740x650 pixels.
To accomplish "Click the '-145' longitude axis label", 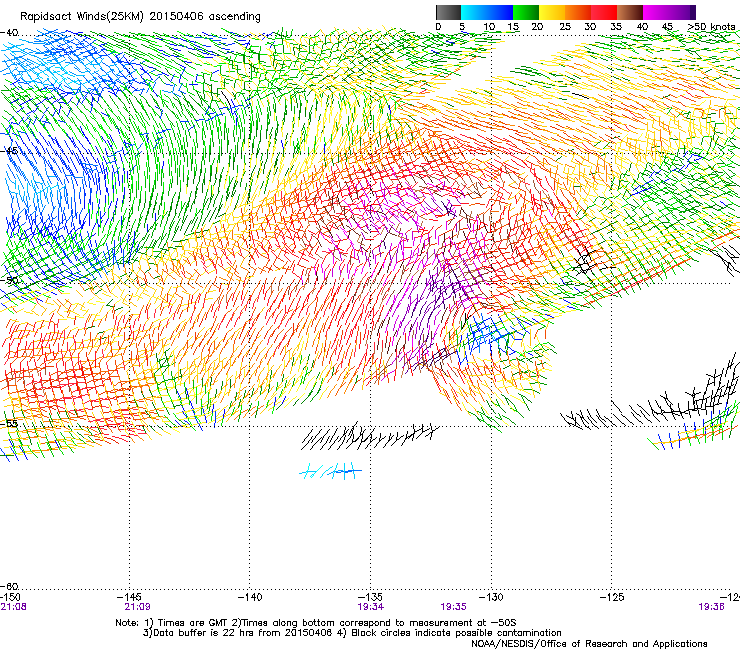I will [x=129, y=597].
